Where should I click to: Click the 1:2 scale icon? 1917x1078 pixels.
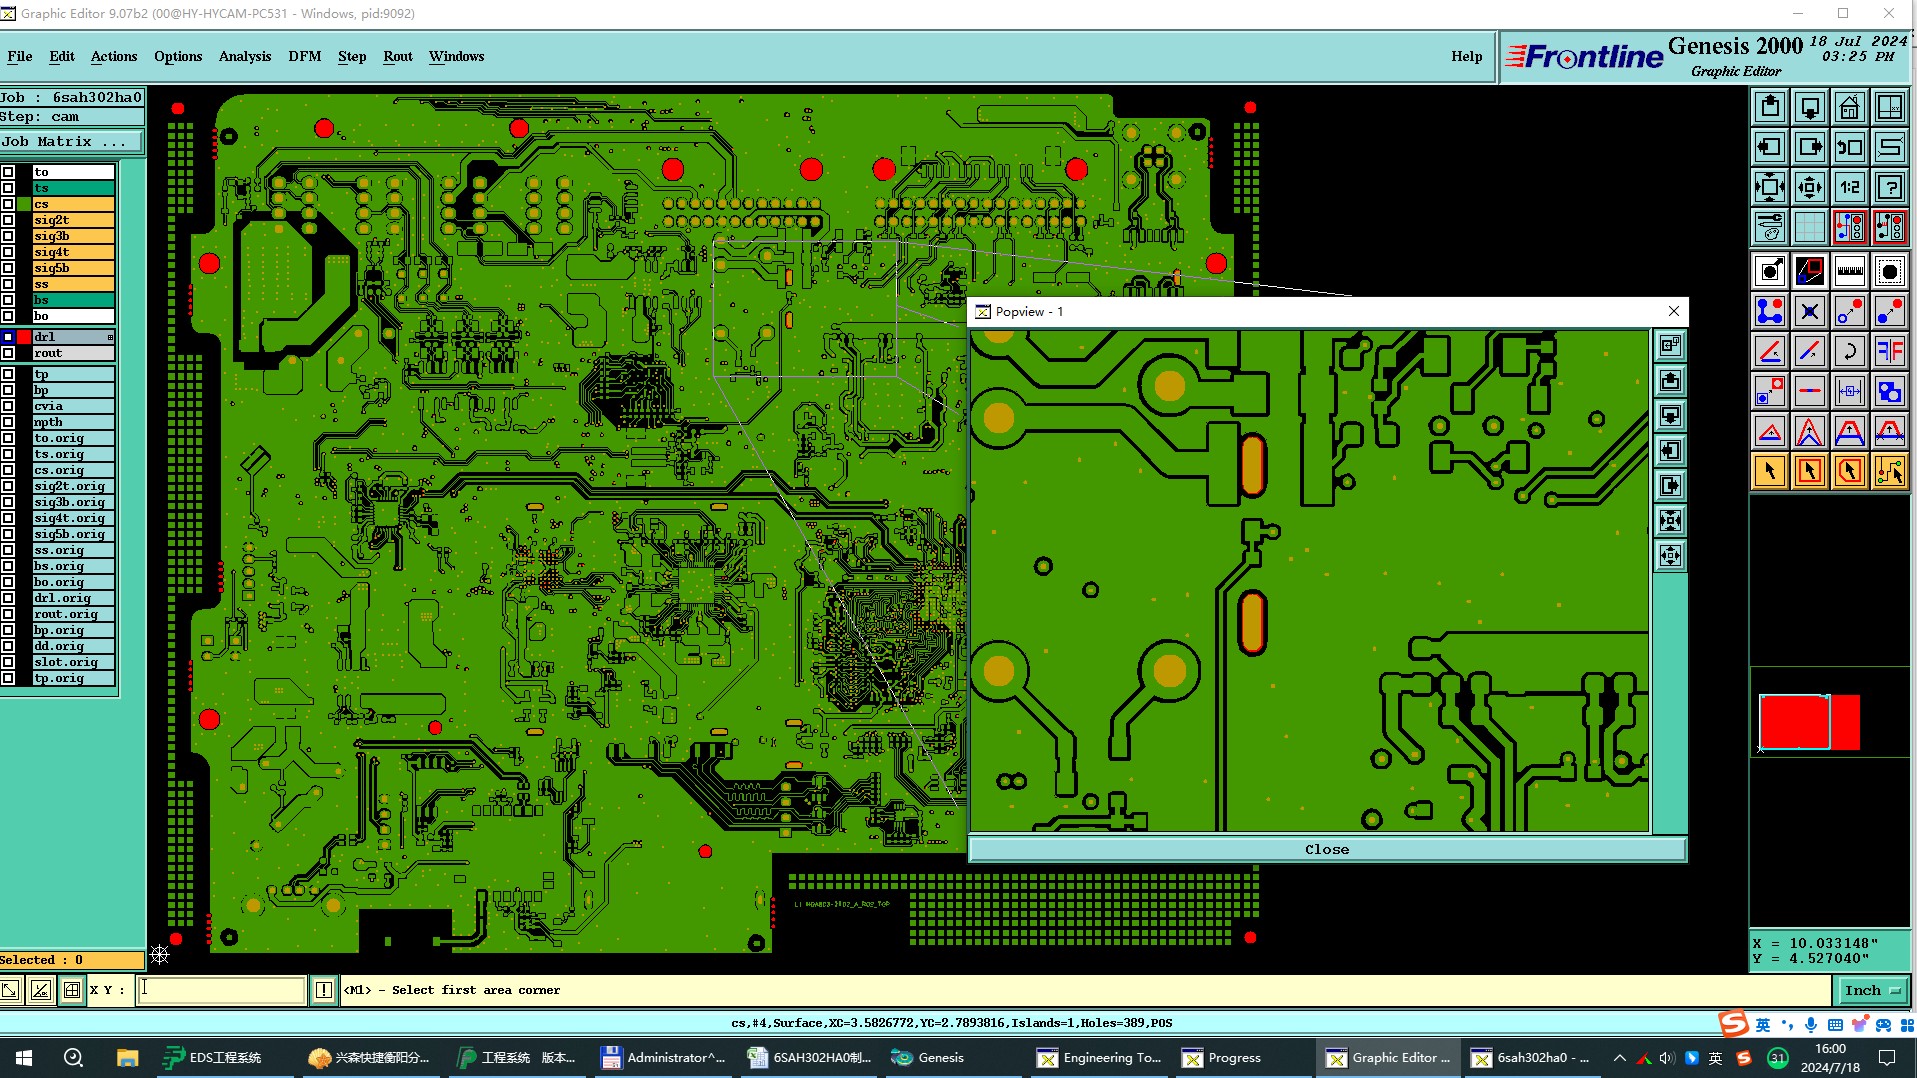pos(1850,187)
